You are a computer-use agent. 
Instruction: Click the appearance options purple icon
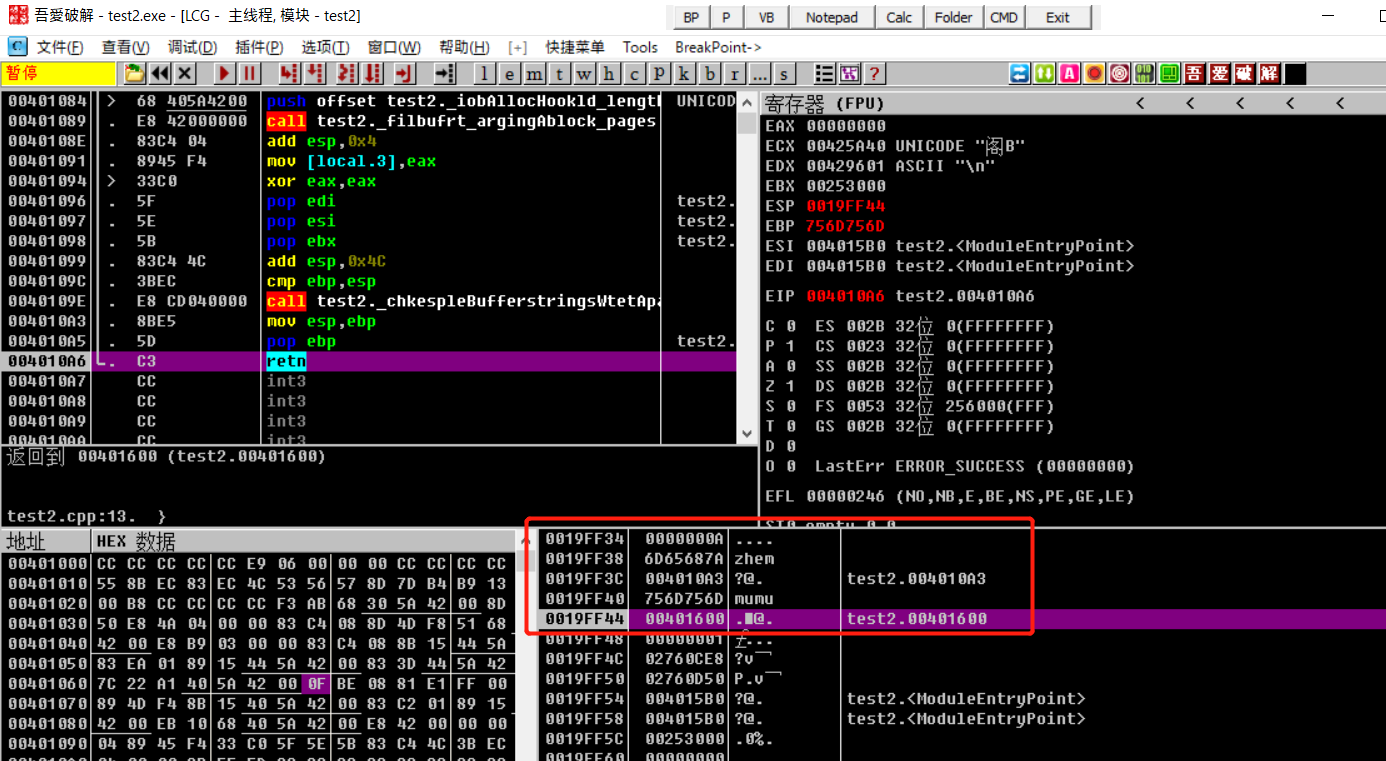coord(849,74)
